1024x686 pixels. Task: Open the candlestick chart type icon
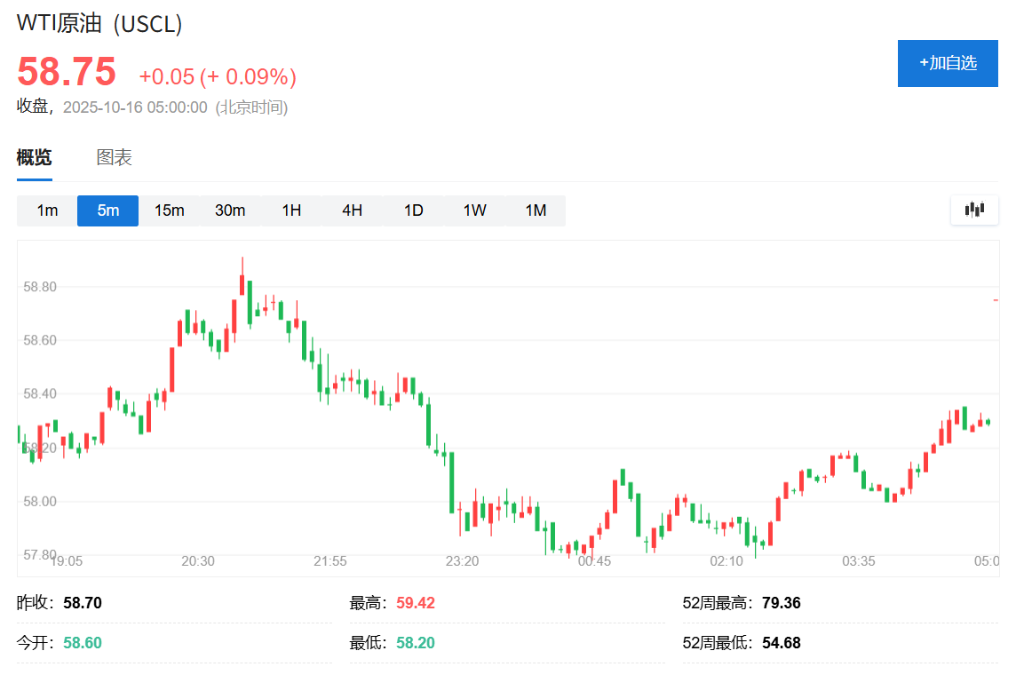coord(974,210)
